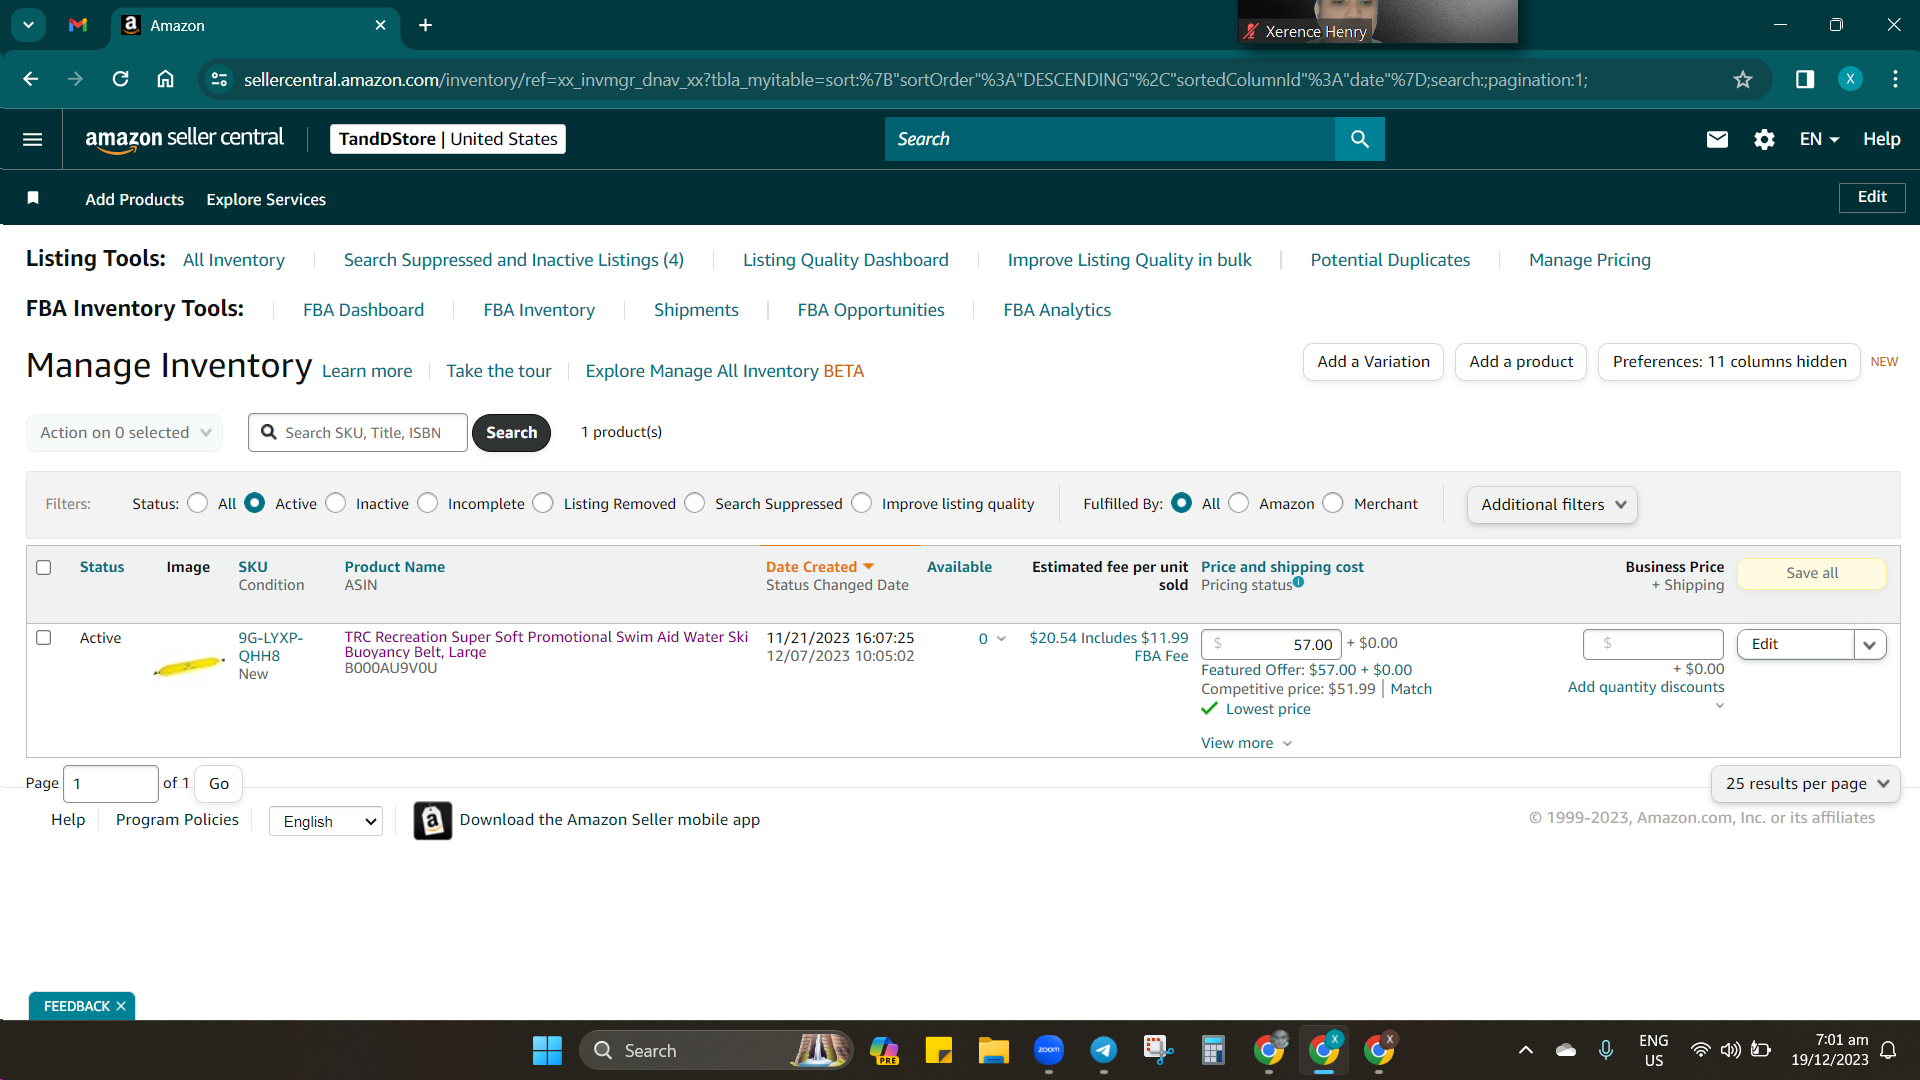Open the Explore Services menu
The height and width of the screenshot is (1080, 1920).
266,199
